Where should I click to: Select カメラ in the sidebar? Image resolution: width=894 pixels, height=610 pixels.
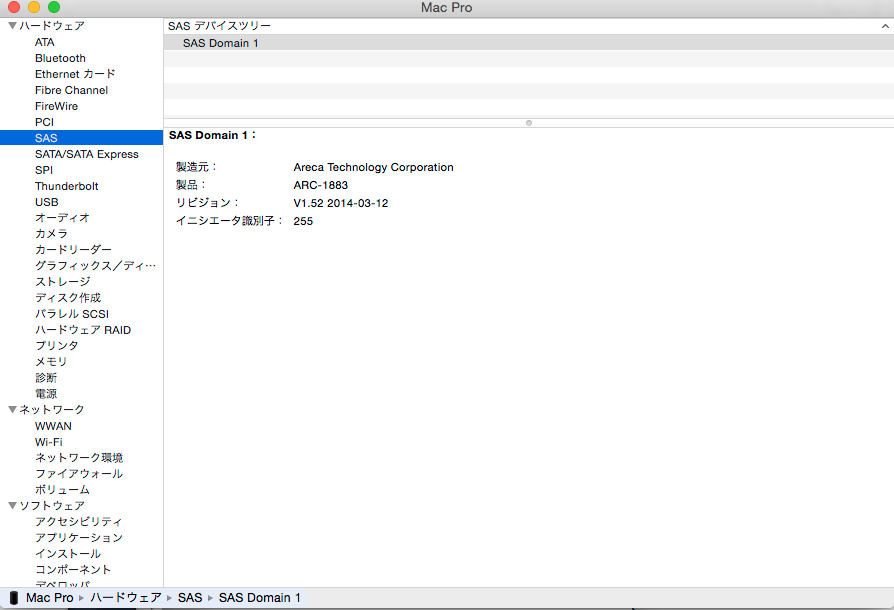click(x=51, y=234)
